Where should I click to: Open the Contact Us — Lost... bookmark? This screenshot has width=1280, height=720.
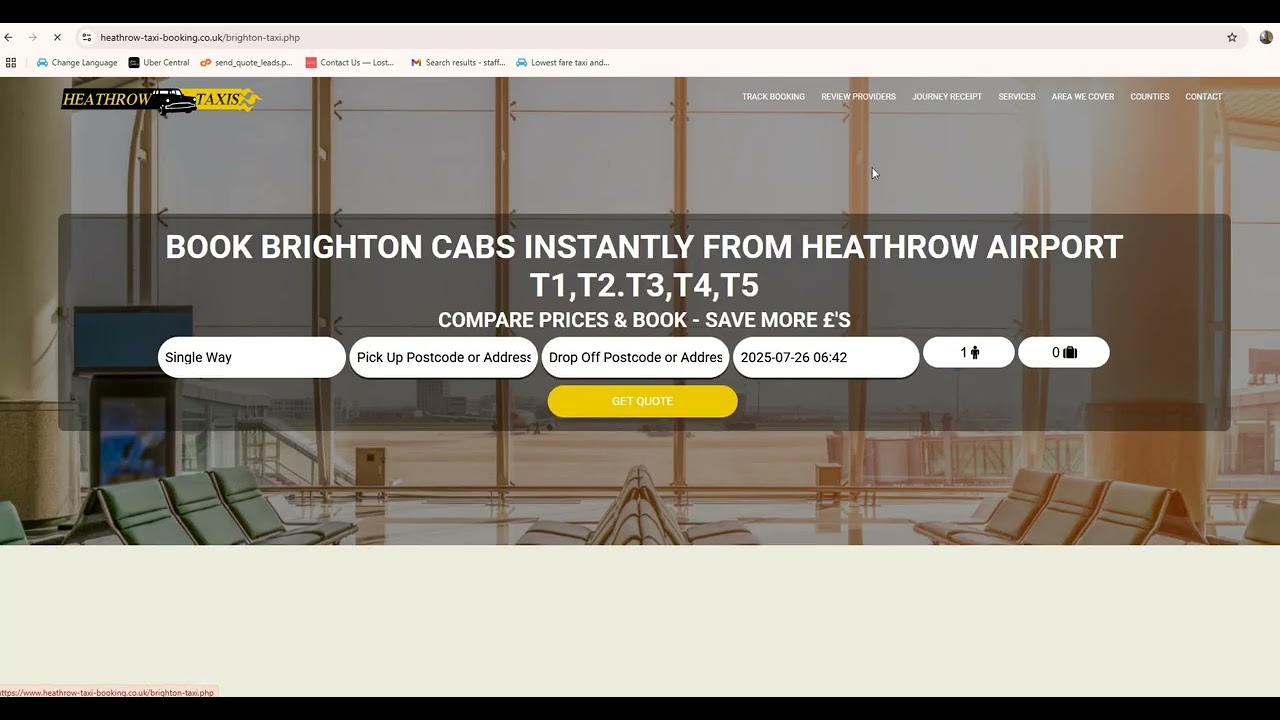[x=350, y=62]
